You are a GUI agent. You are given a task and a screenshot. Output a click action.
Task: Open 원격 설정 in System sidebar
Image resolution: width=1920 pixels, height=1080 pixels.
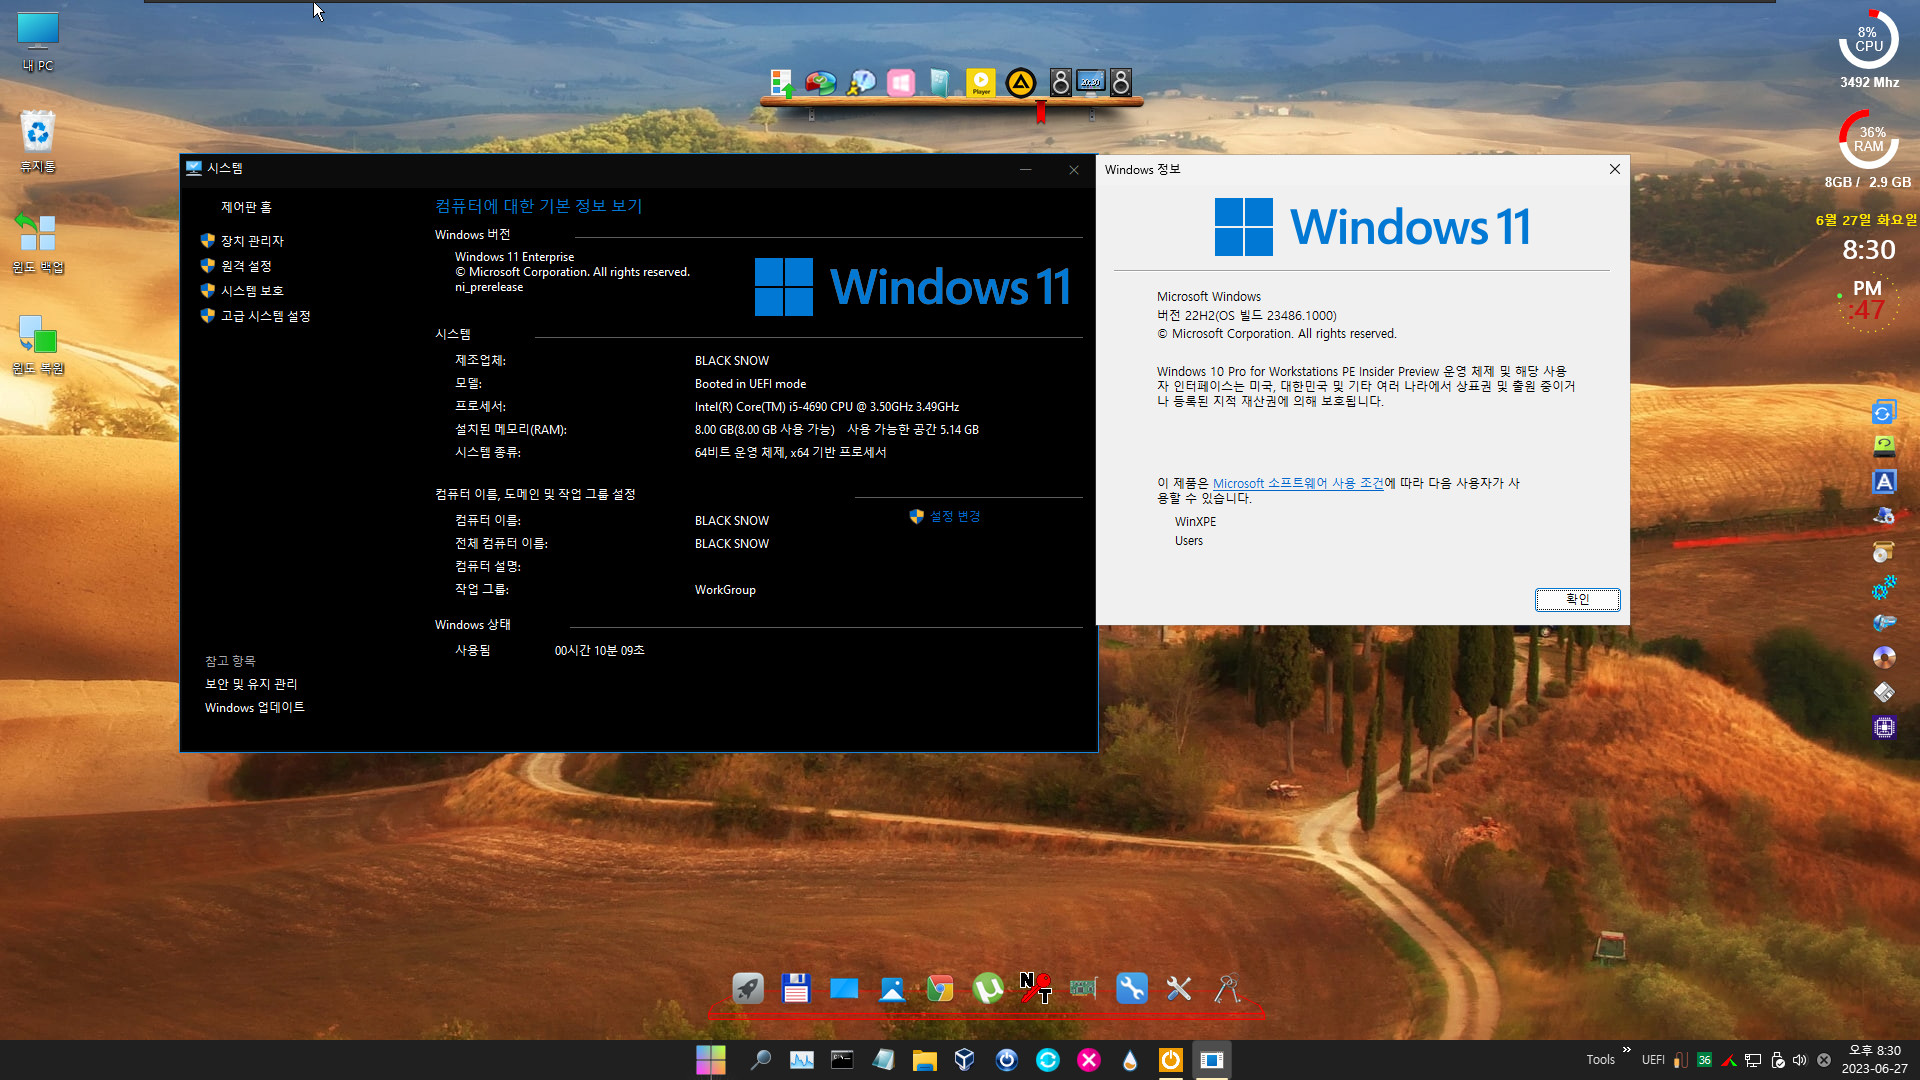pyautogui.click(x=246, y=266)
